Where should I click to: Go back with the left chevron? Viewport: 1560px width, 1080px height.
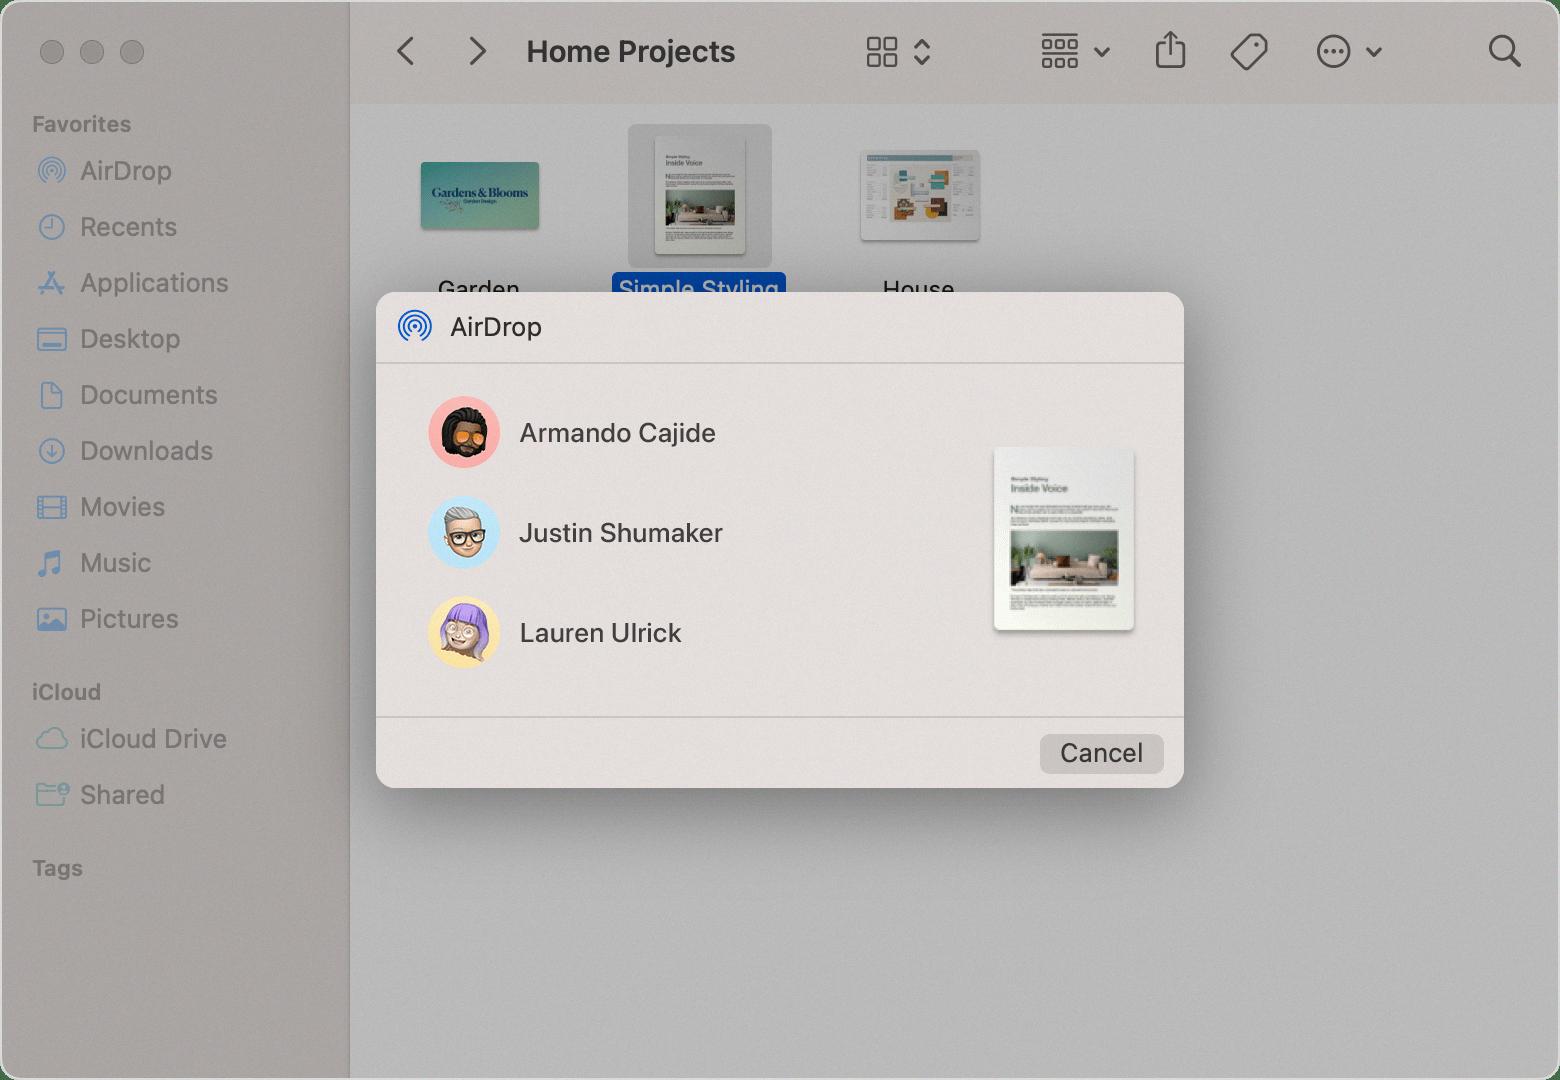405,52
